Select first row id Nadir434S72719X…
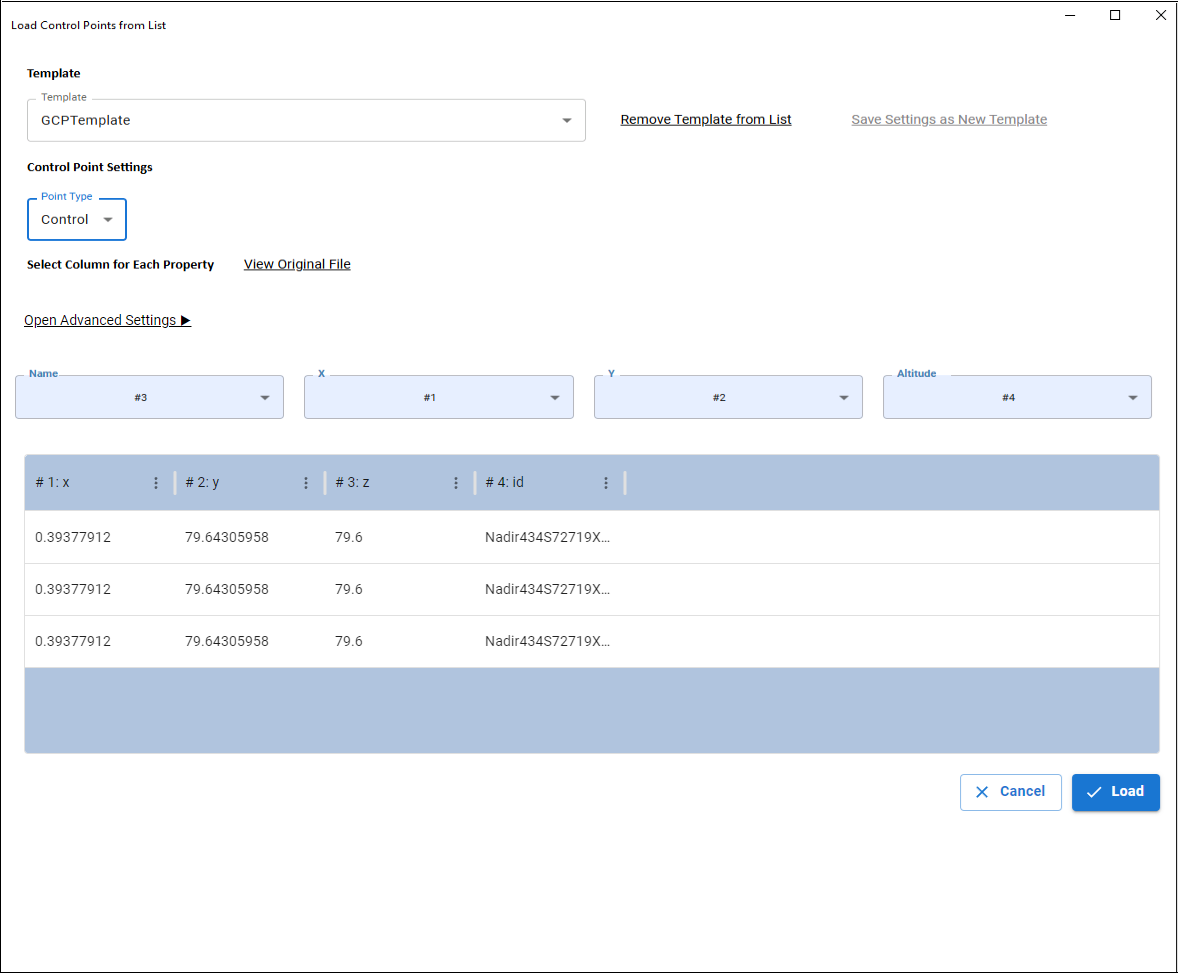 [548, 537]
